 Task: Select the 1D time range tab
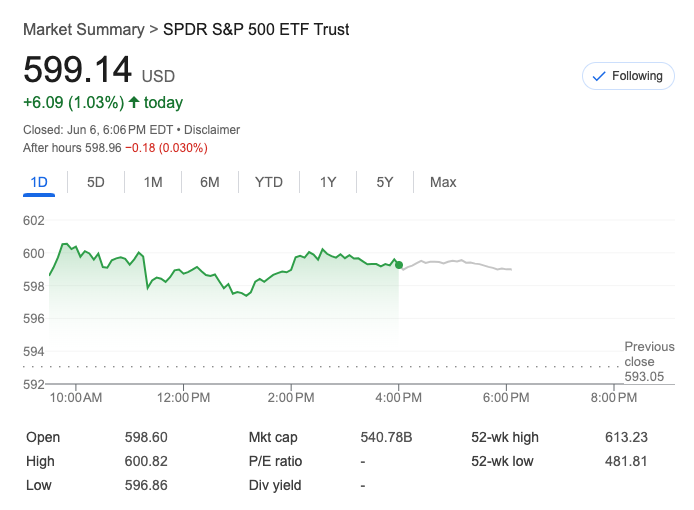tap(40, 182)
